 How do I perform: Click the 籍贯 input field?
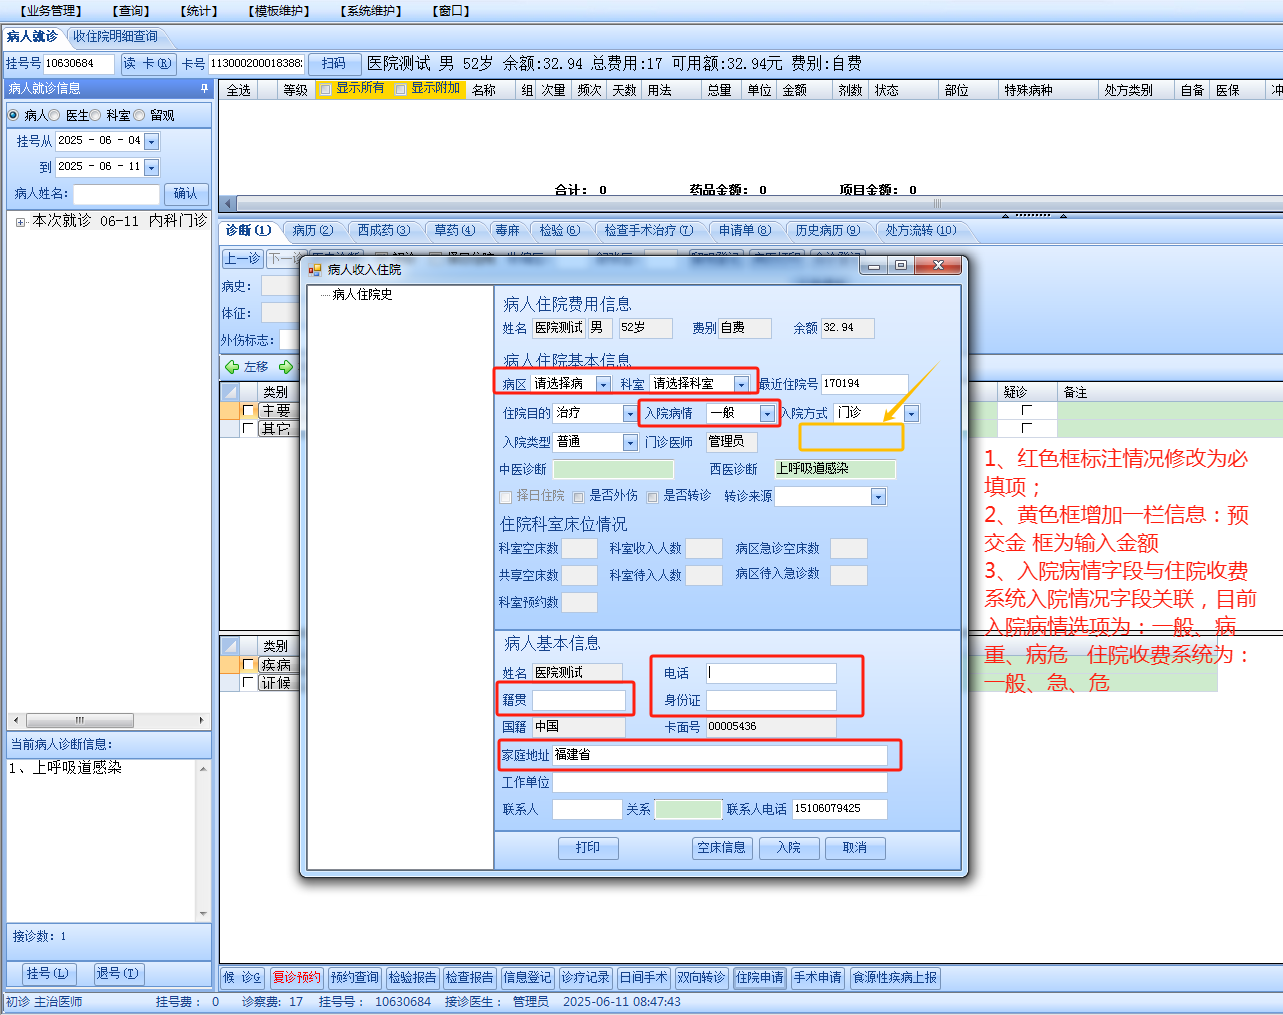click(579, 700)
